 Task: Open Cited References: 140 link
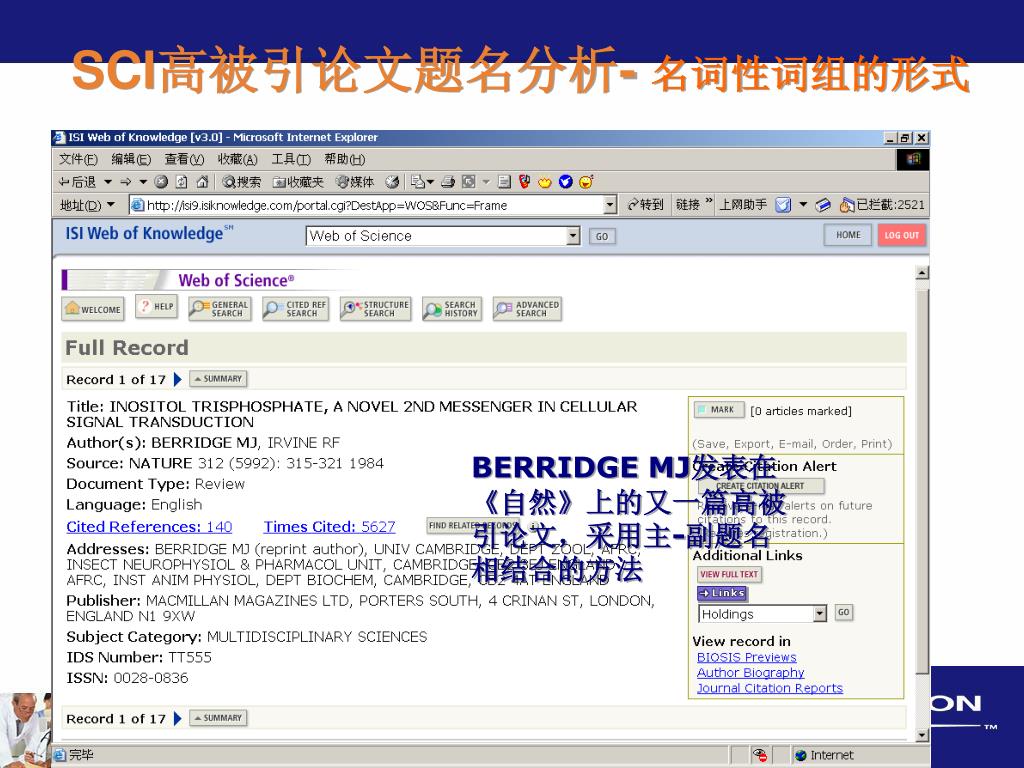click(x=150, y=526)
